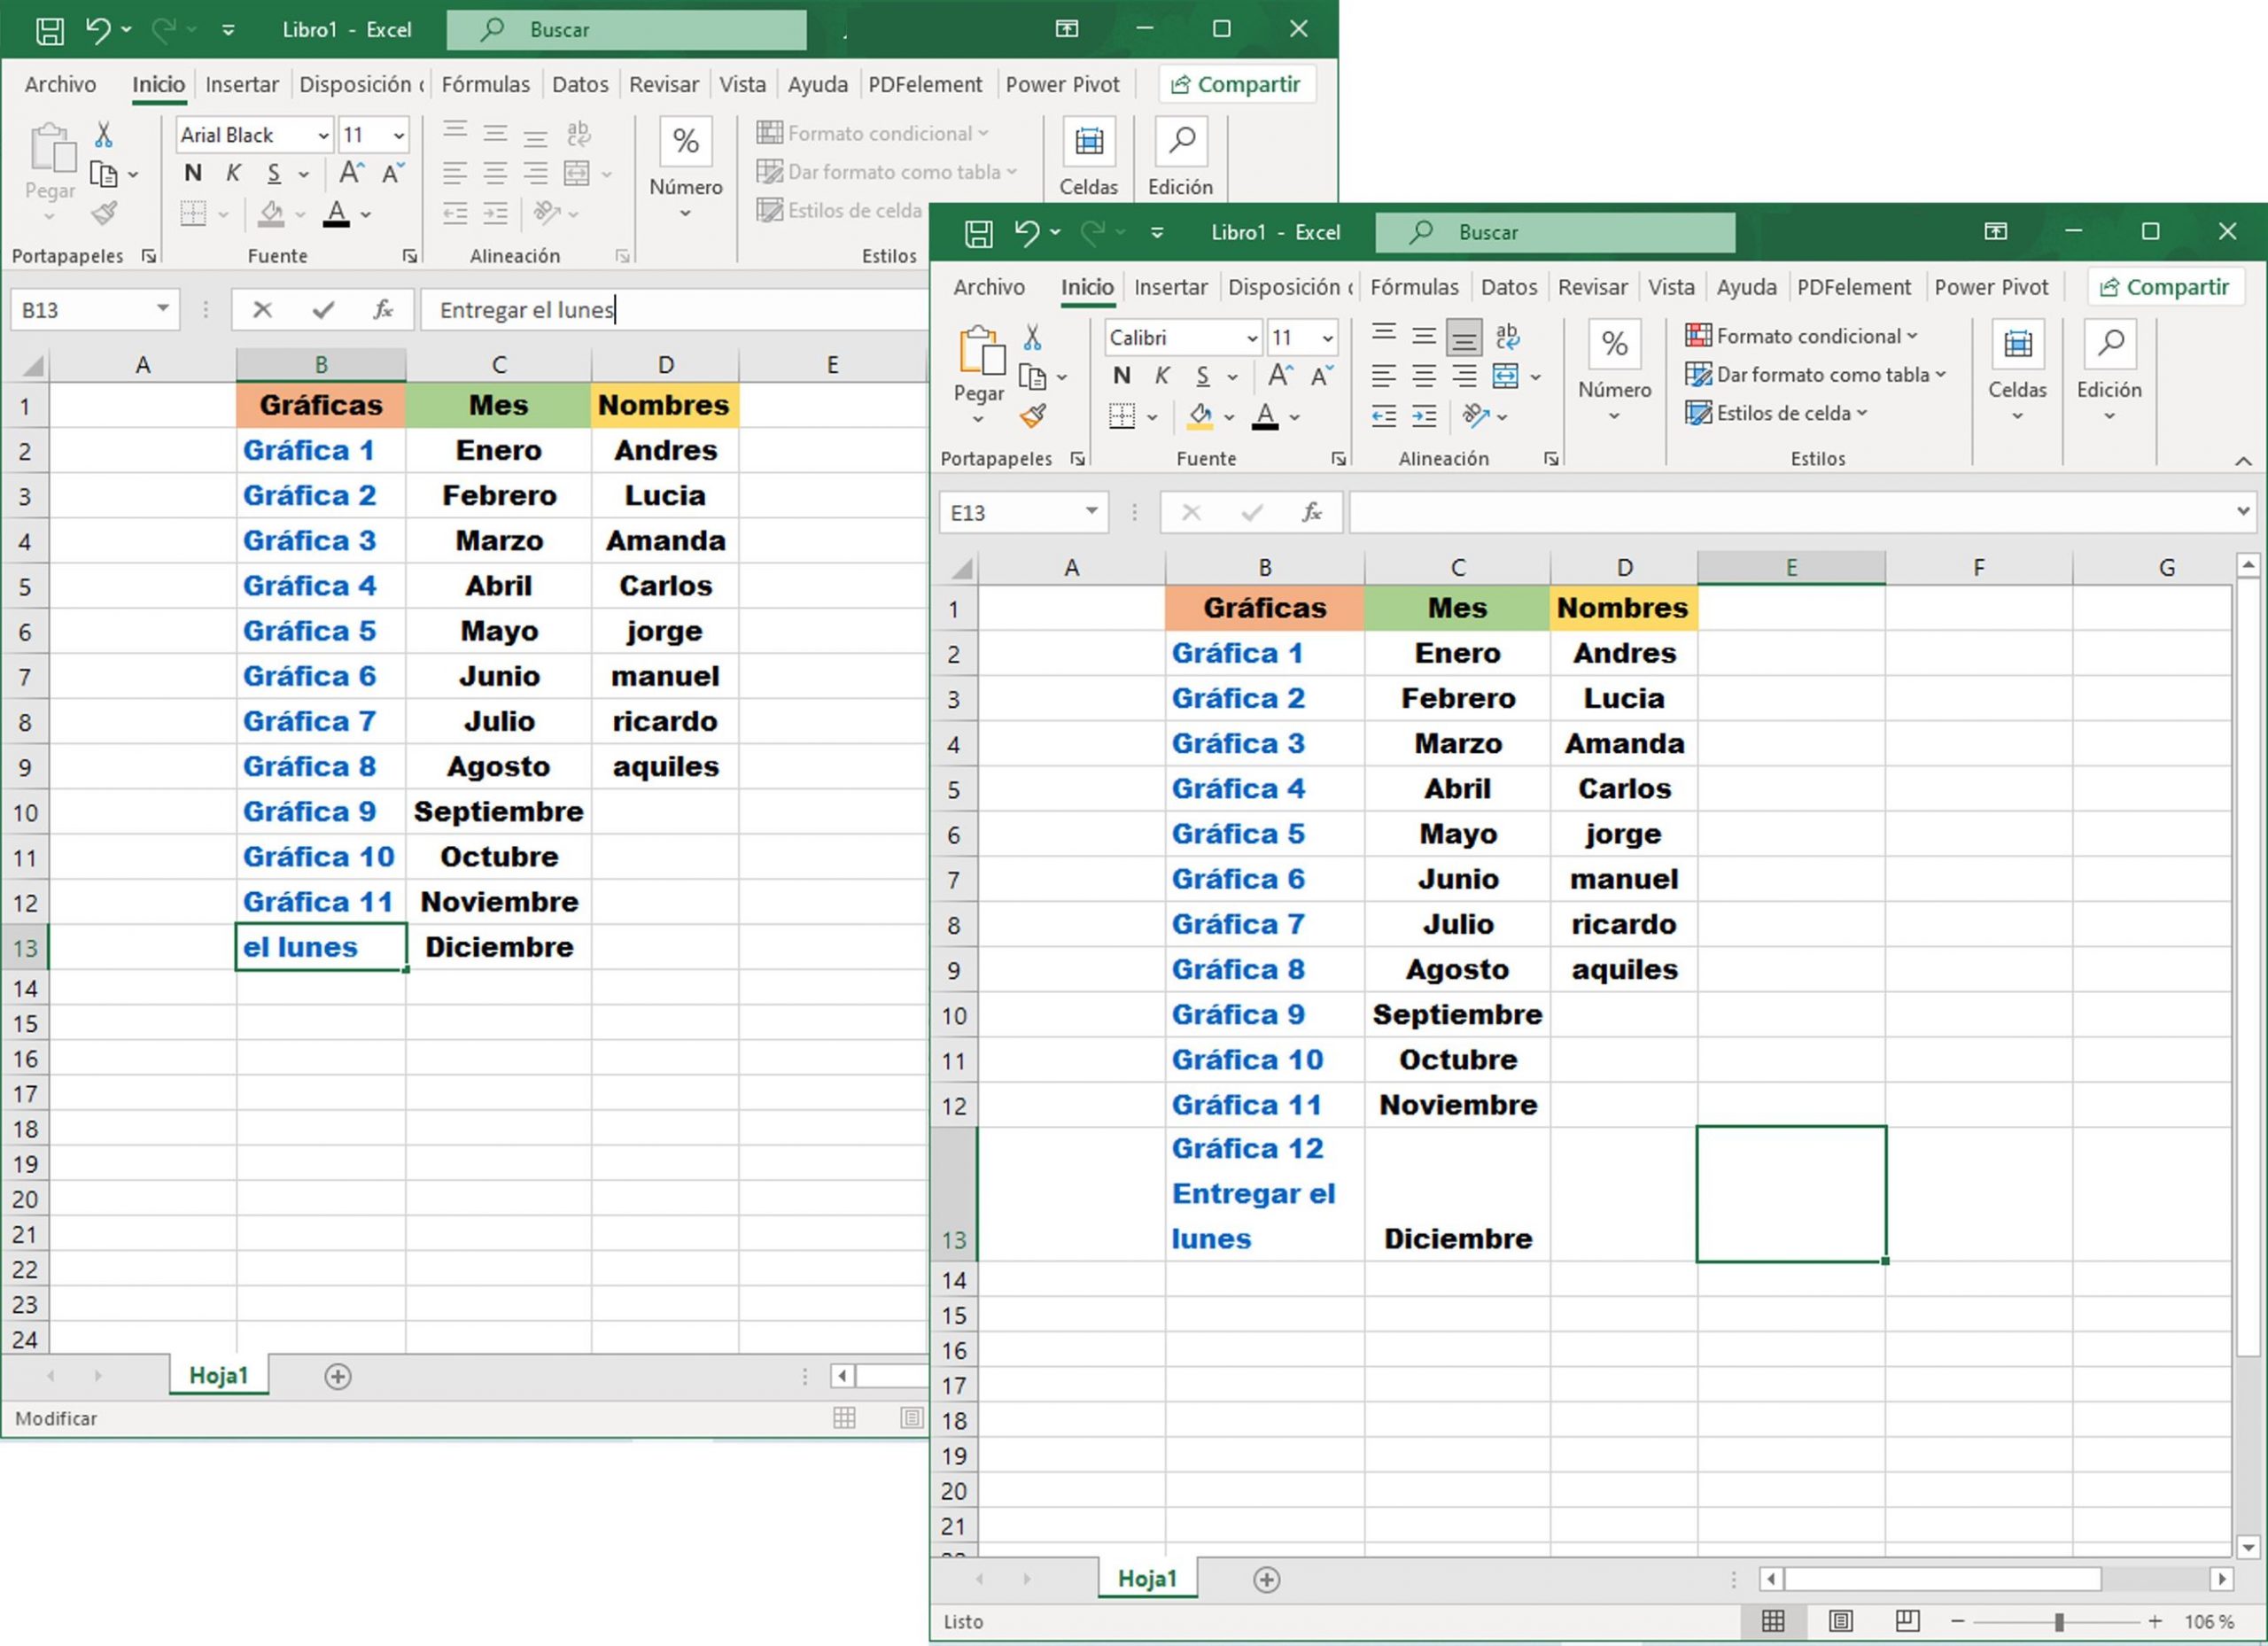Click the Compartir button
Image resolution: width=2268 pixels, height=1646 pixels.
[2166, 287]
